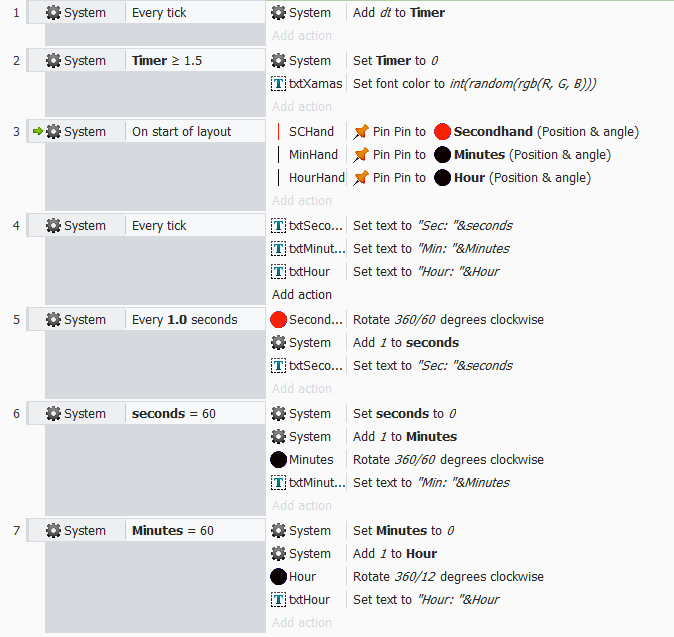Select the seconds = 60 condition
This screenshot has height=637, width=674.
[x=174, y=413]
